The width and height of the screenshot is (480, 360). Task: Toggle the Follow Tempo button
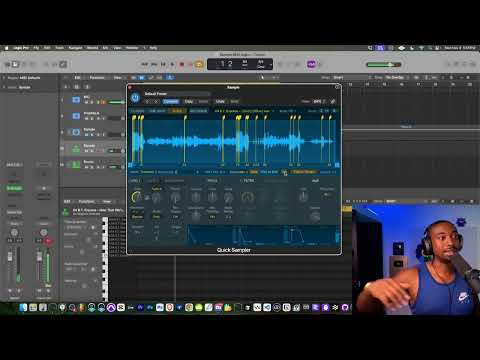coord(304,172)
